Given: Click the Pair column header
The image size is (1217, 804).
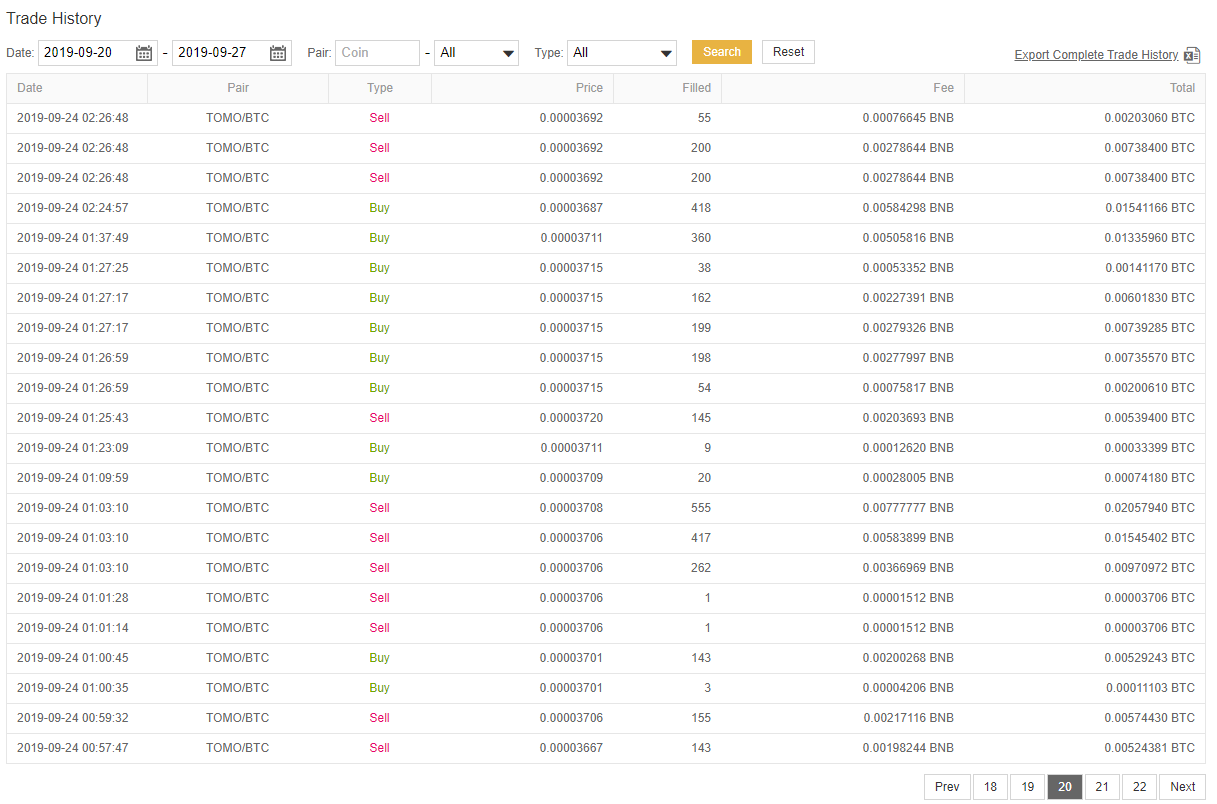Looking at the screenshot, I should coord(238,88).
